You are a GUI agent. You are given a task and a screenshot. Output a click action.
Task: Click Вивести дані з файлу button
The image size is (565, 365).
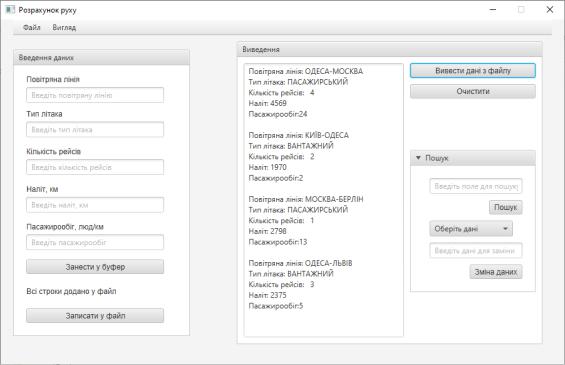click(473, 71)
